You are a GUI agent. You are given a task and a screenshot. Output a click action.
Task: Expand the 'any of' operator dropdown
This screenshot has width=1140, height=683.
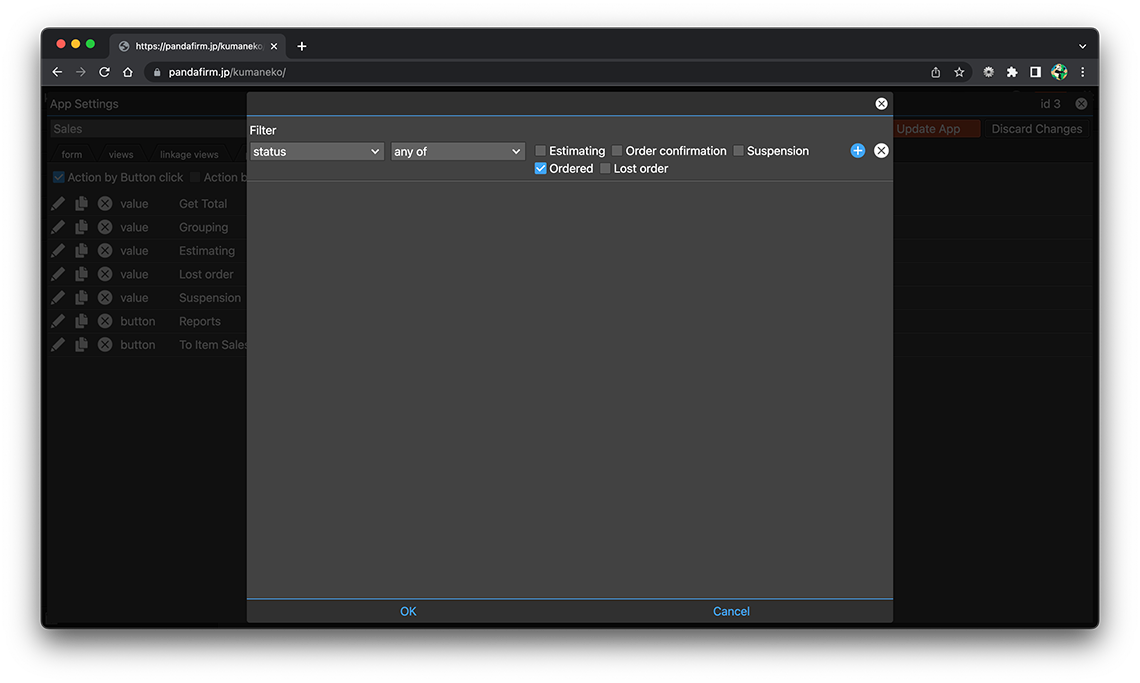457,152
